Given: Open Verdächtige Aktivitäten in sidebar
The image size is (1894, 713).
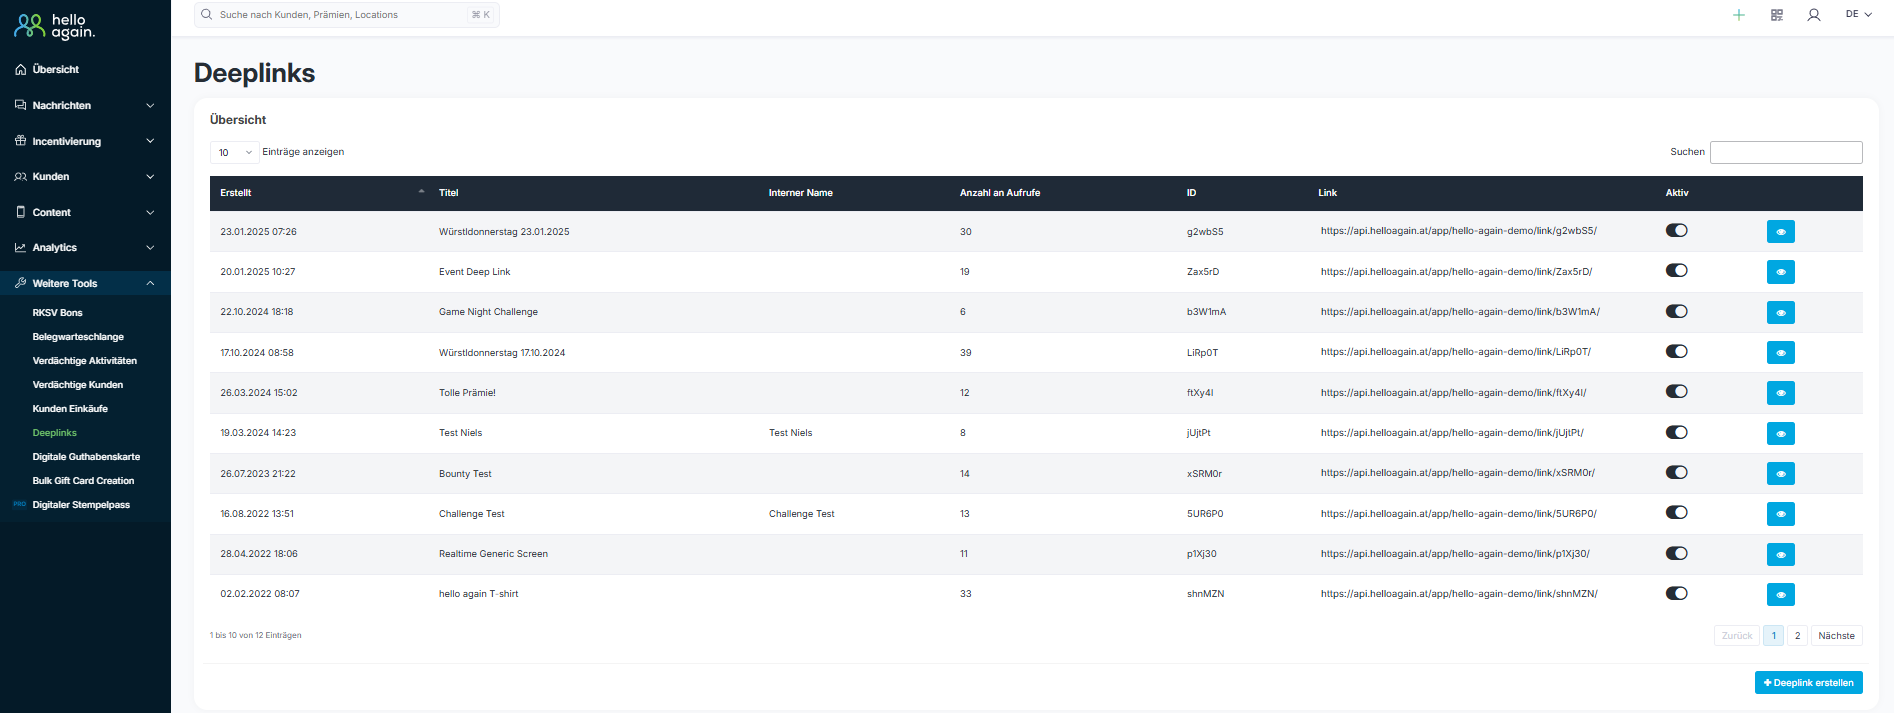Looking at the screenshot, I should point(85,361).
